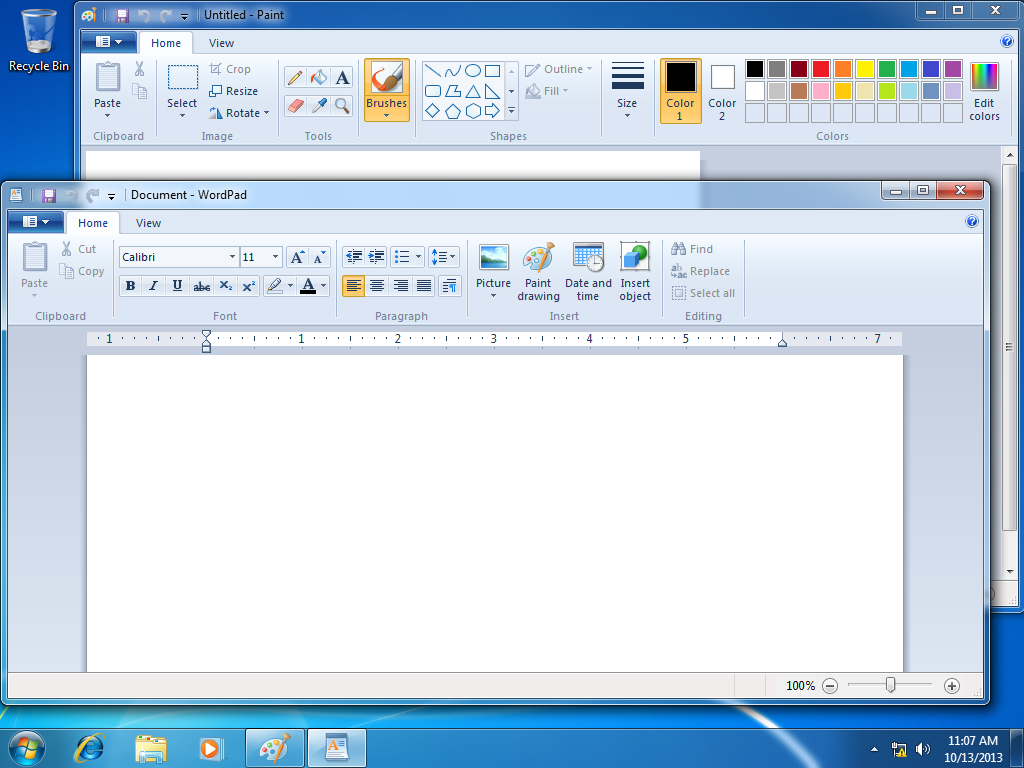Toggle Bold formatting in WordPad
The height and width of the screenshot is (768, 1024).
pyautogui.click(x=131, y=285)
